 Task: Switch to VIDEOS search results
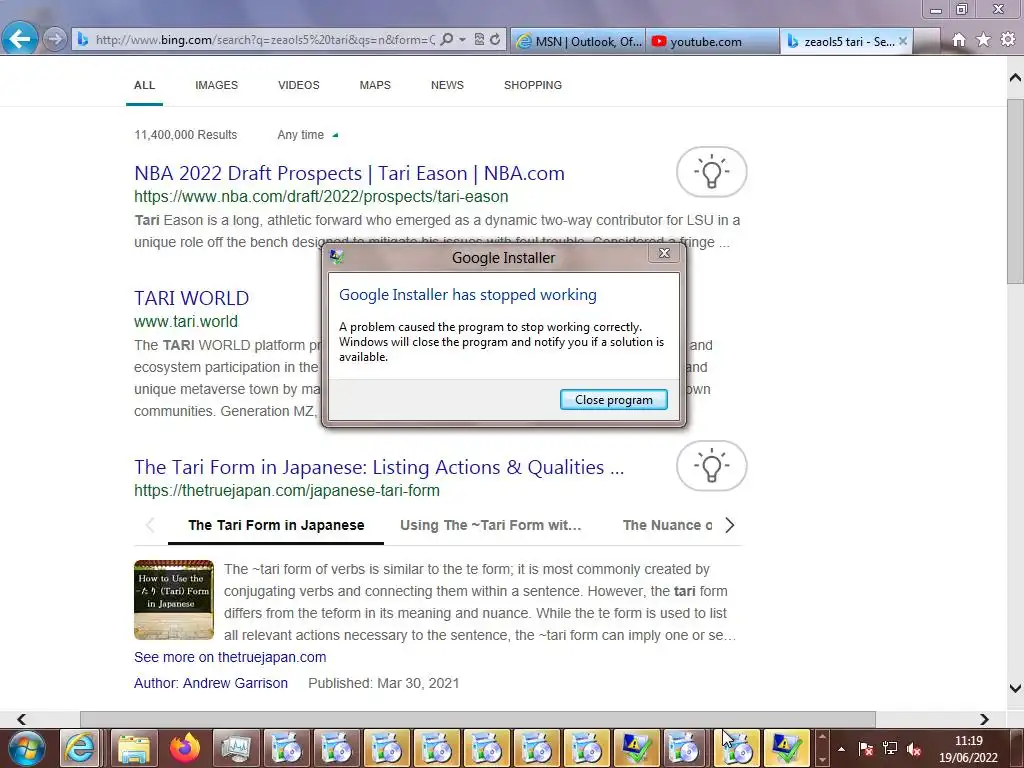click(298, 86)
